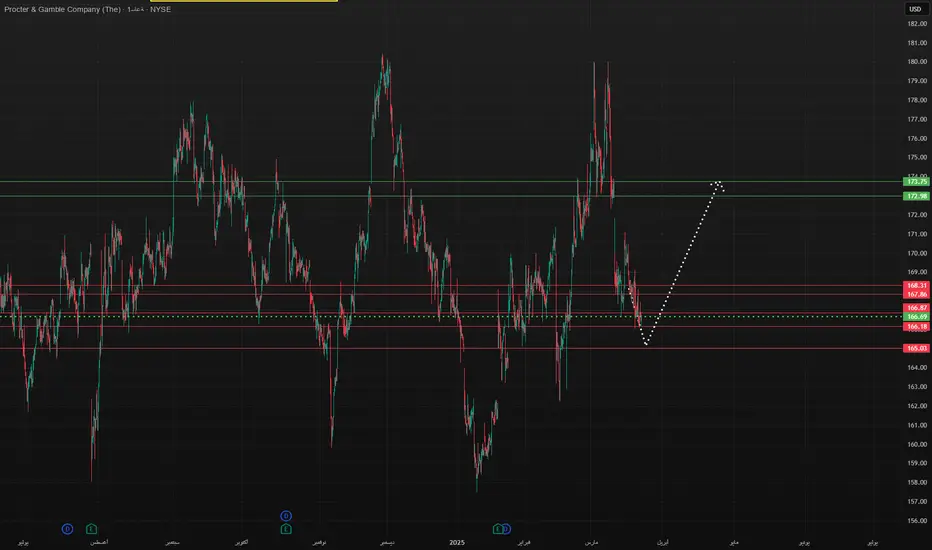Click the NYSE exchange label in title
932x550 pixels.
[x=160, y=10]
